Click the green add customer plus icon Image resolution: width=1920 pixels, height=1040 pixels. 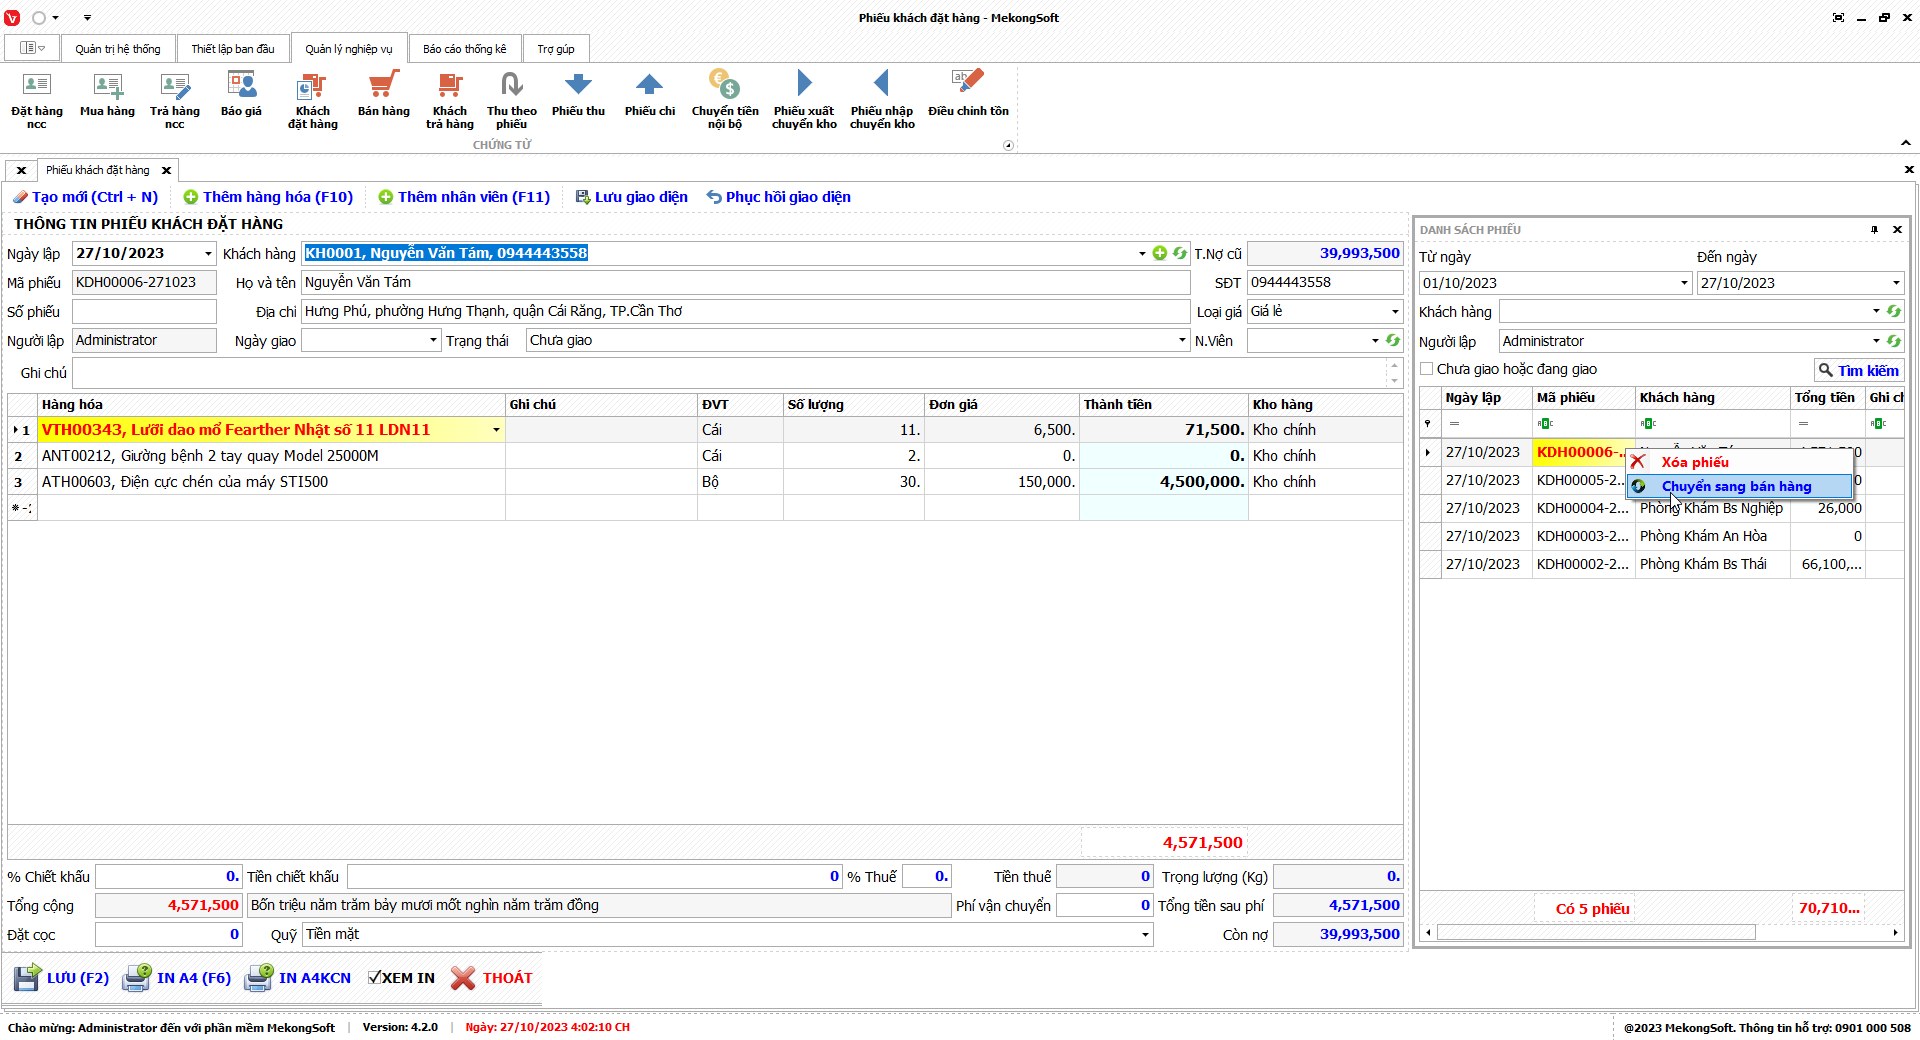tap(1160, 253)
